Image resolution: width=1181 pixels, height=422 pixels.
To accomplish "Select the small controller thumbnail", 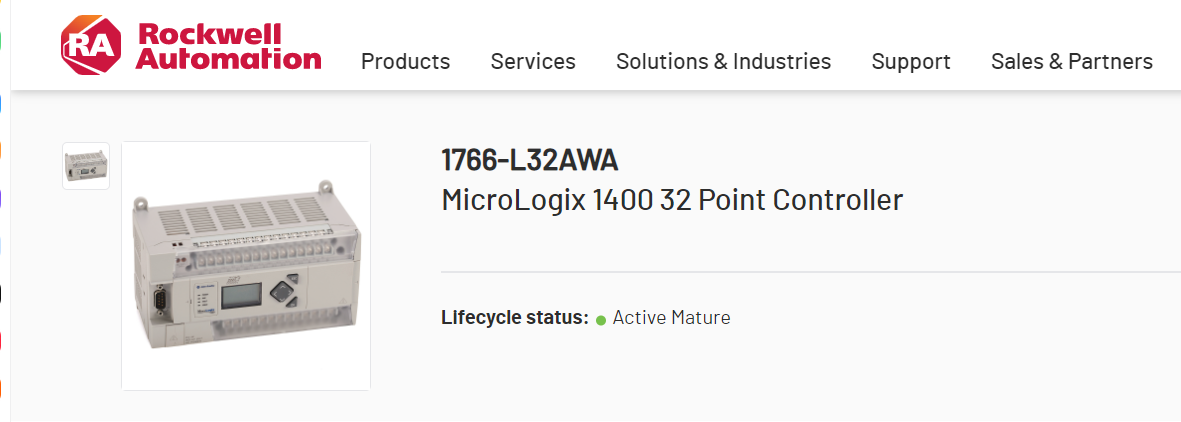I will click(86, 165).
